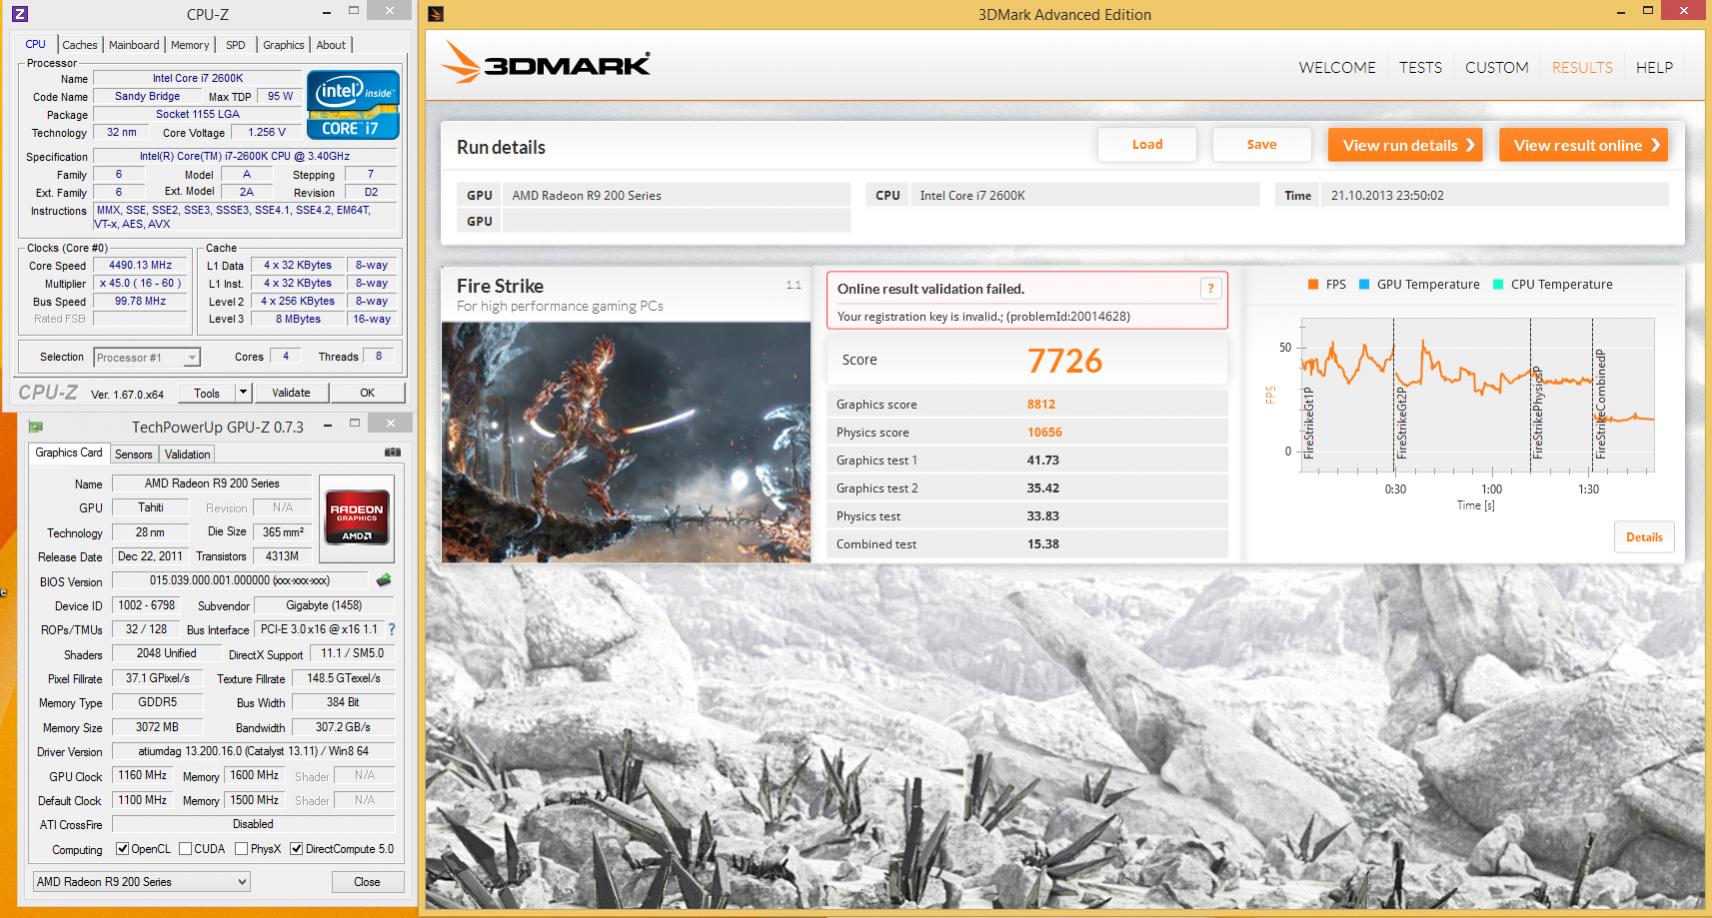Switch to the SPD tab in CPU-Z
Viewport: 1712px width, 918px height.
236,45
